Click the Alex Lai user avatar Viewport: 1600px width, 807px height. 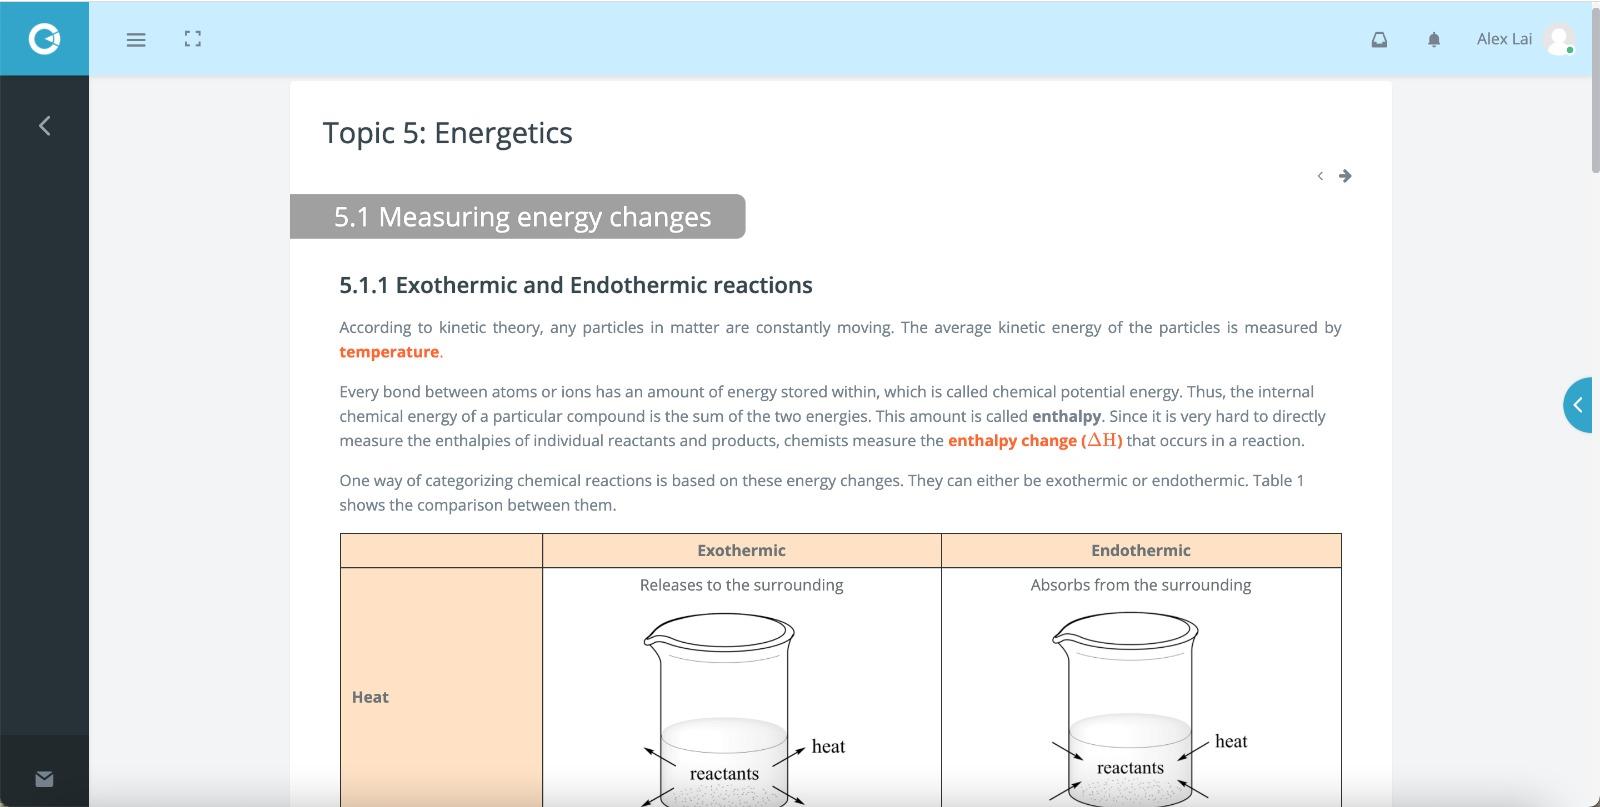1559,39
